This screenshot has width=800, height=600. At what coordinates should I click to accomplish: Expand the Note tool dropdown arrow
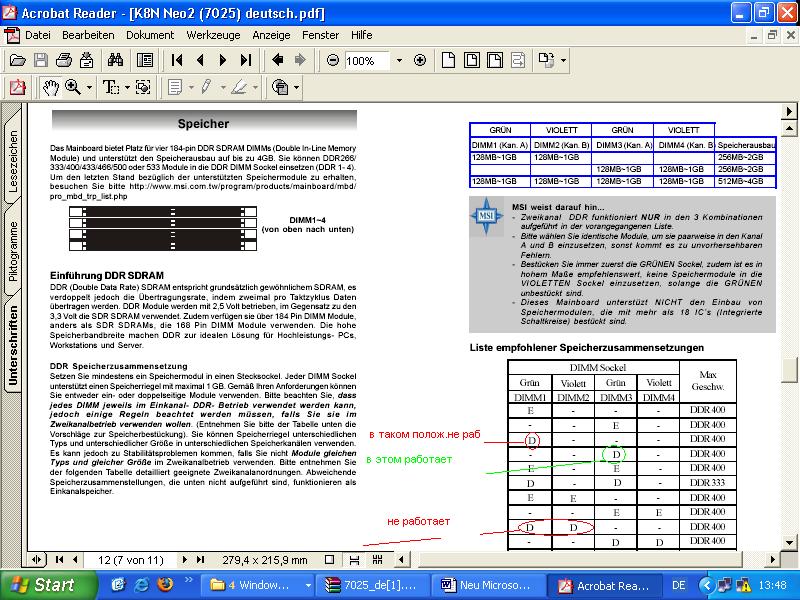(x=191, y=87)
